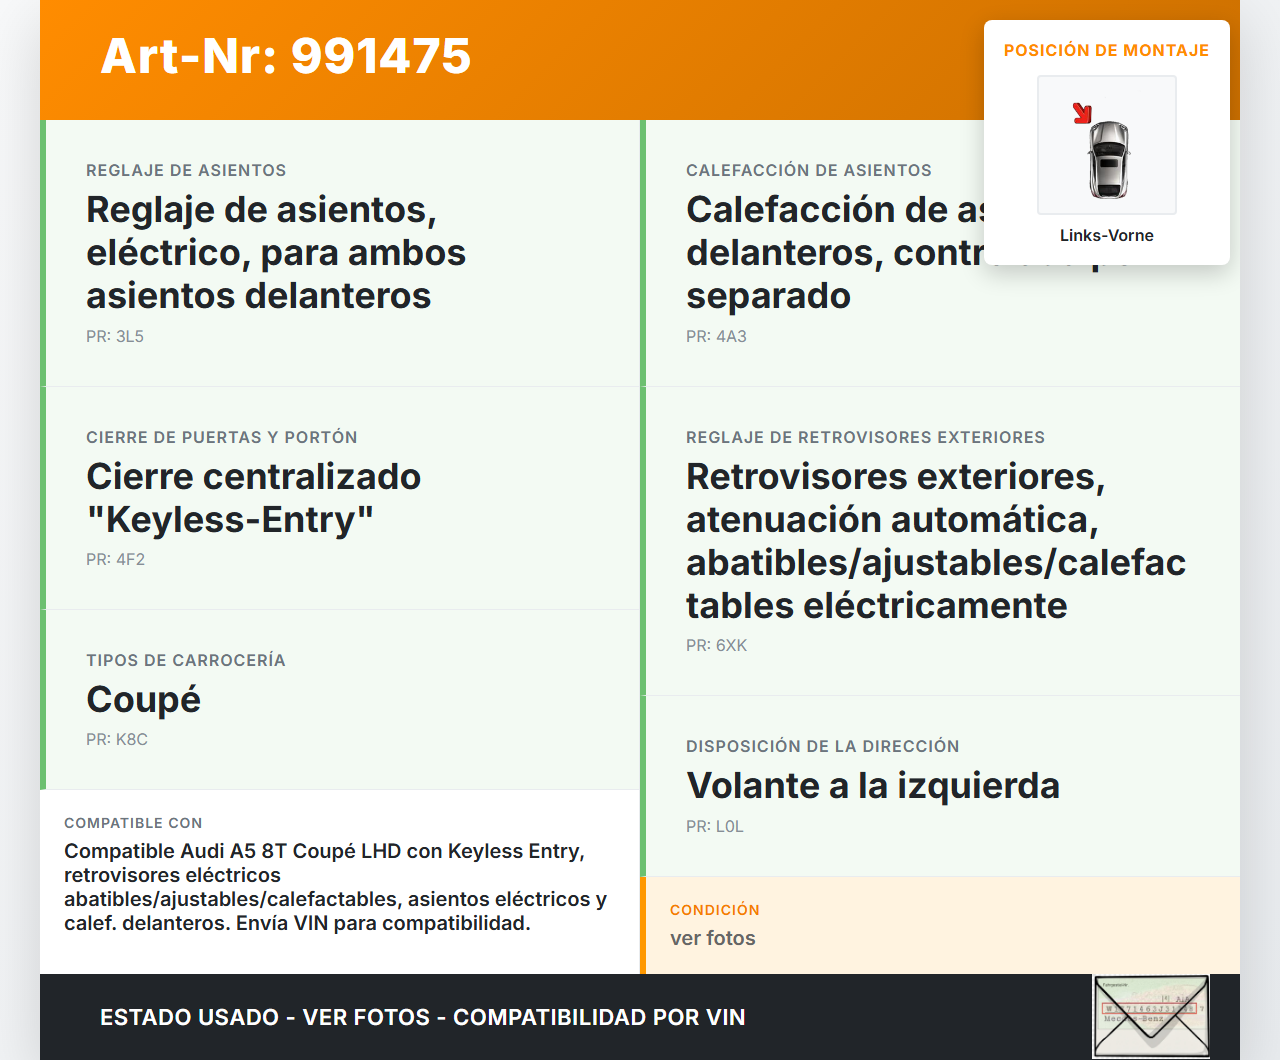1280x1060 pixels.
Task: Click the PR: 4F2 code
Action: point(115,559)
